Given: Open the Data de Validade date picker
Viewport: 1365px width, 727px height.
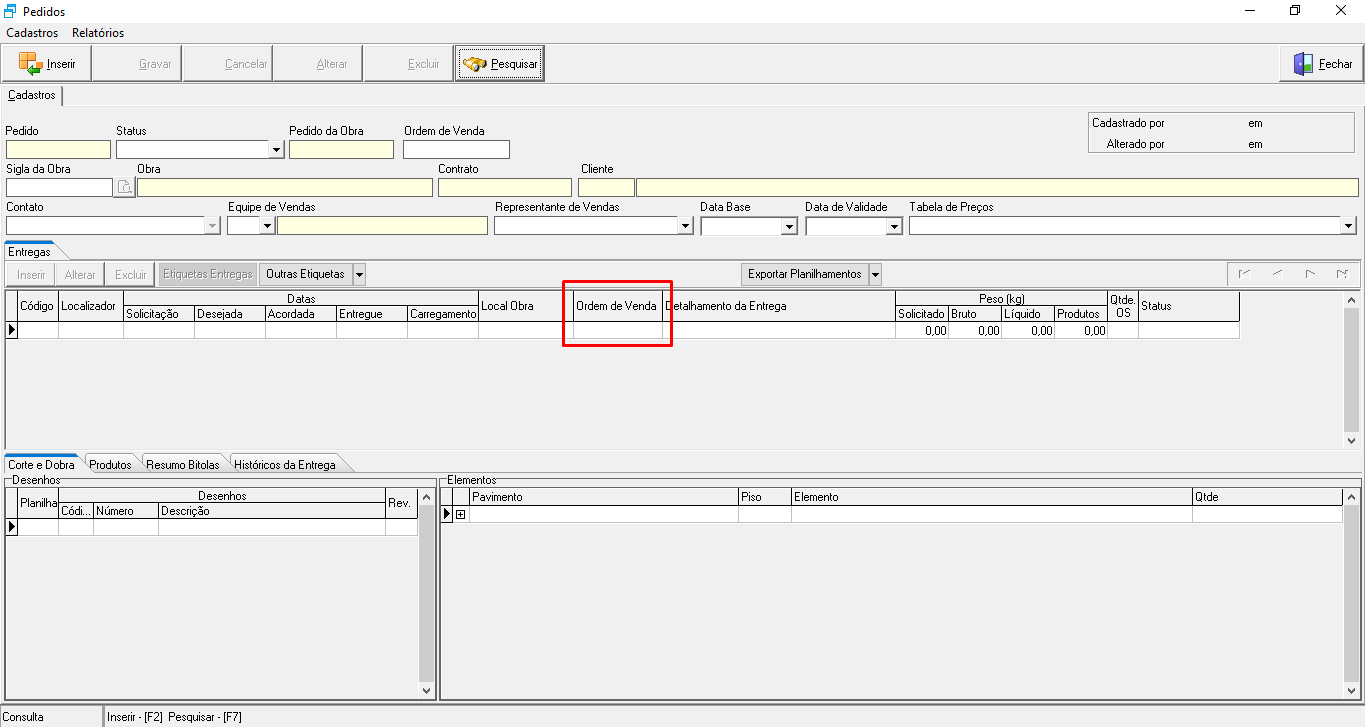Looking at the screenshot, I should click(x=894, y=226).
